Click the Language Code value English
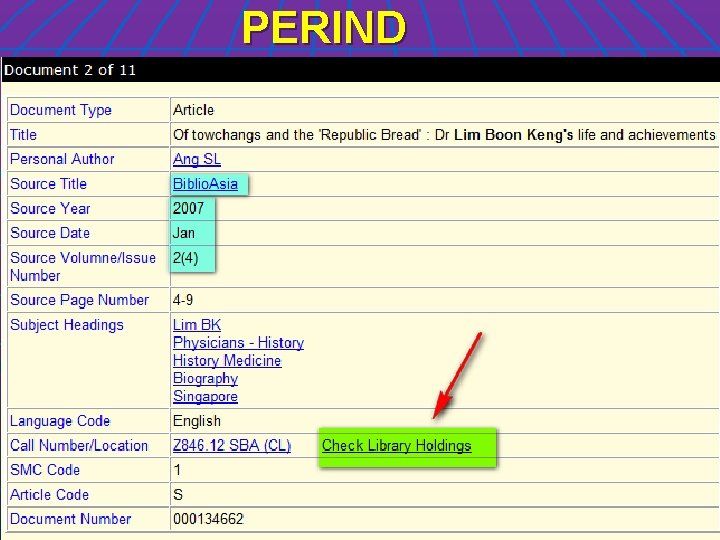The width and height of the screenshot is (720, 540). point(197,421)
